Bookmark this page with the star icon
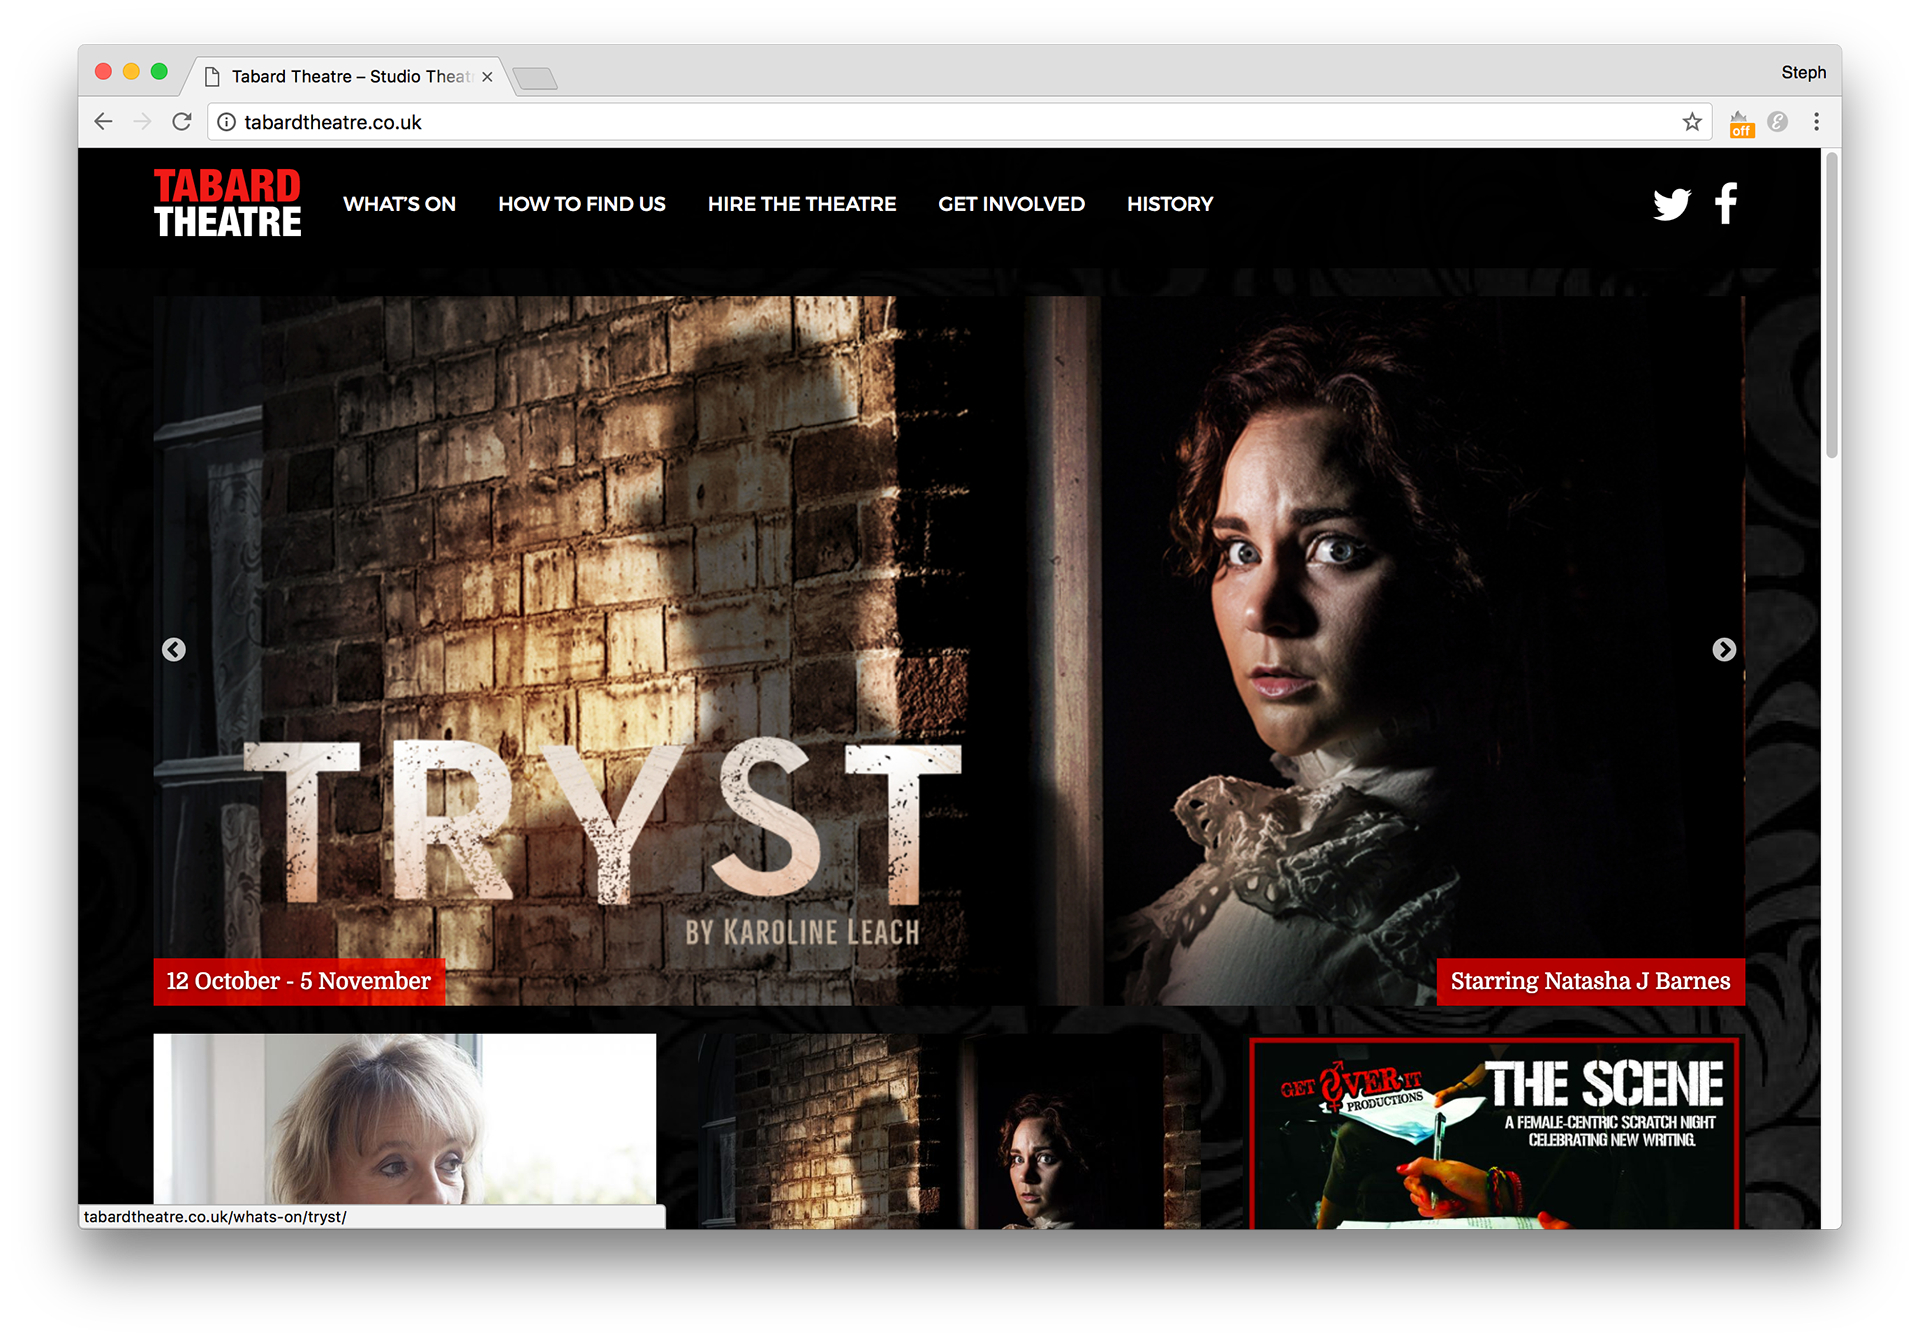 (1692, 122)
